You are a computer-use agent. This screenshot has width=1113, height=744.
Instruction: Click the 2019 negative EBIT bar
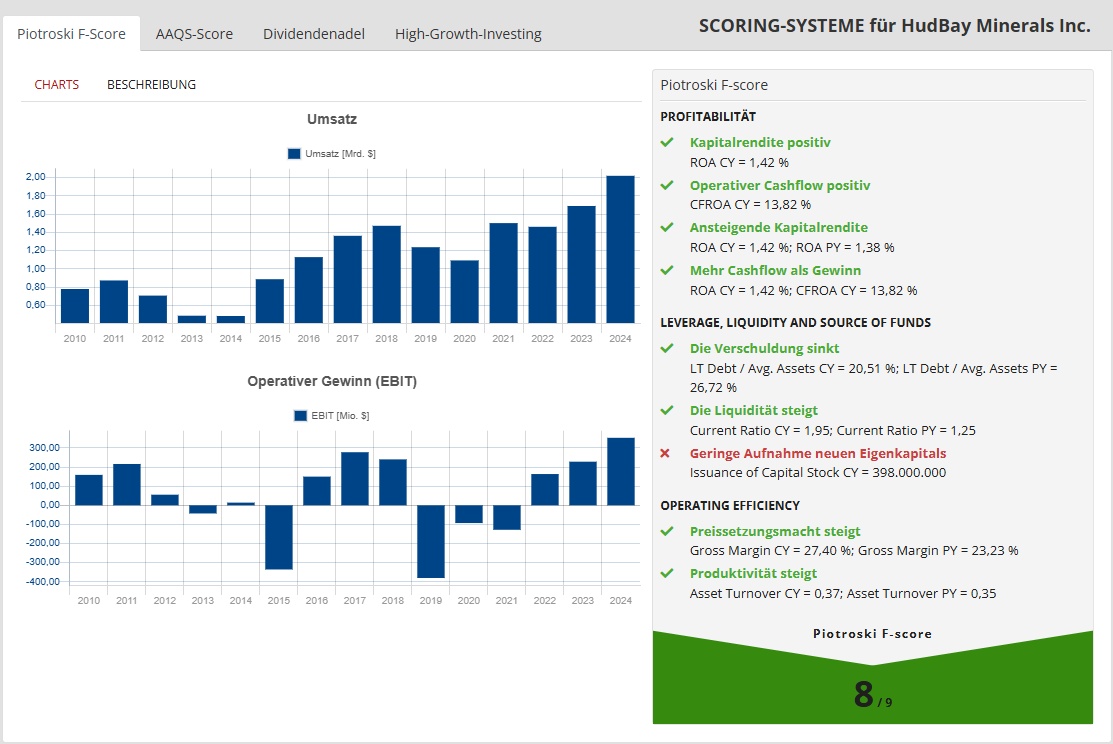coord(430,541)
